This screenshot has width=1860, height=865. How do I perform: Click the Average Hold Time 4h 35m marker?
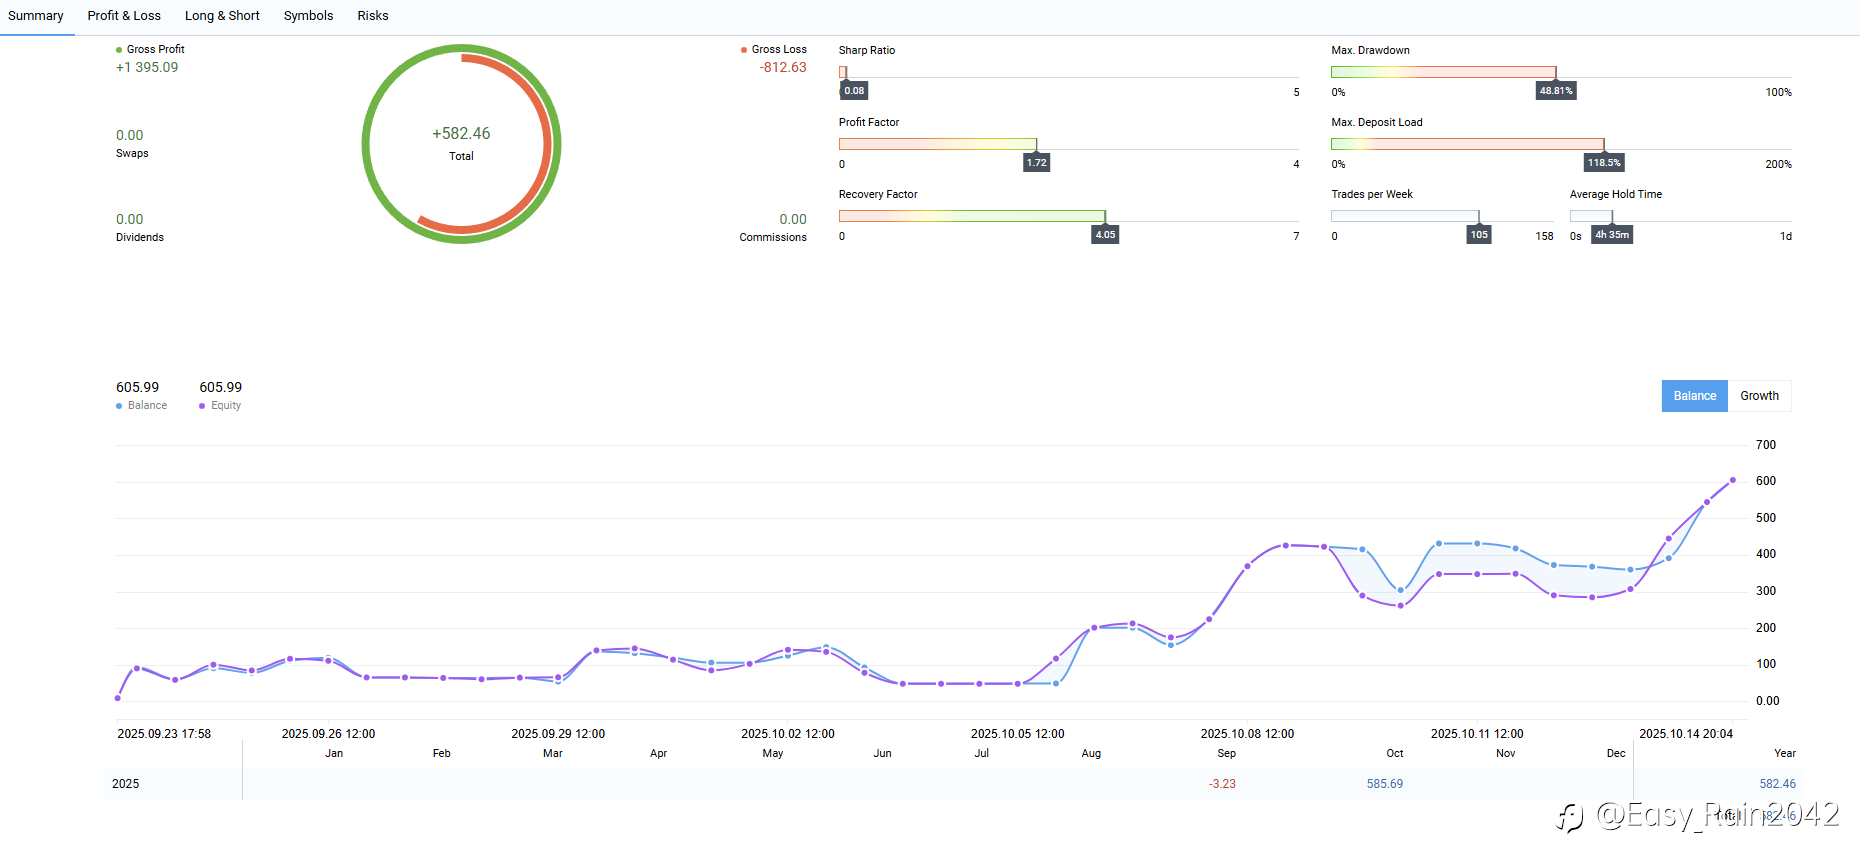[1612, 235]
